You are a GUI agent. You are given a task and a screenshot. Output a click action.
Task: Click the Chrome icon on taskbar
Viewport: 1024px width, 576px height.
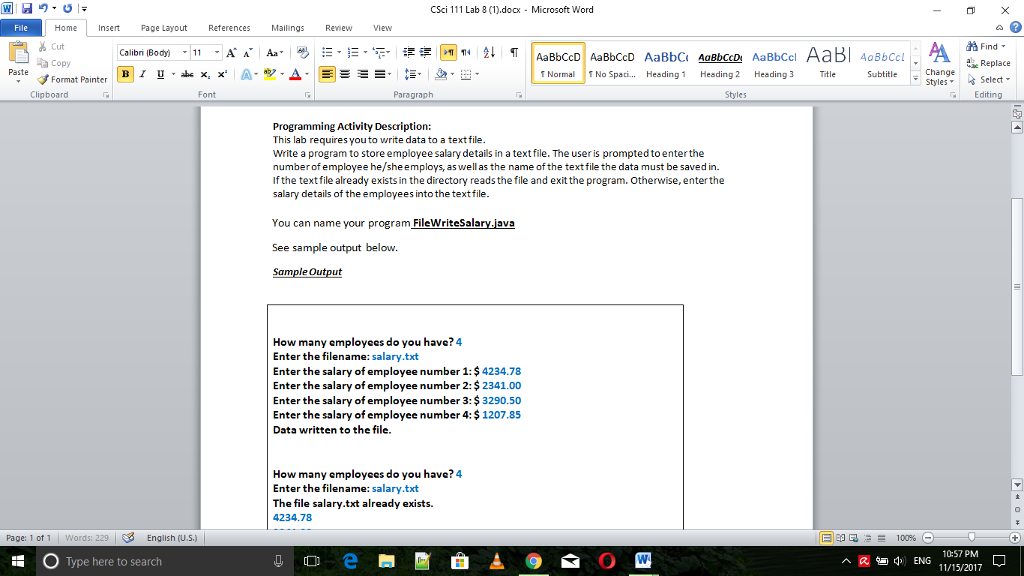pos(534,561)
